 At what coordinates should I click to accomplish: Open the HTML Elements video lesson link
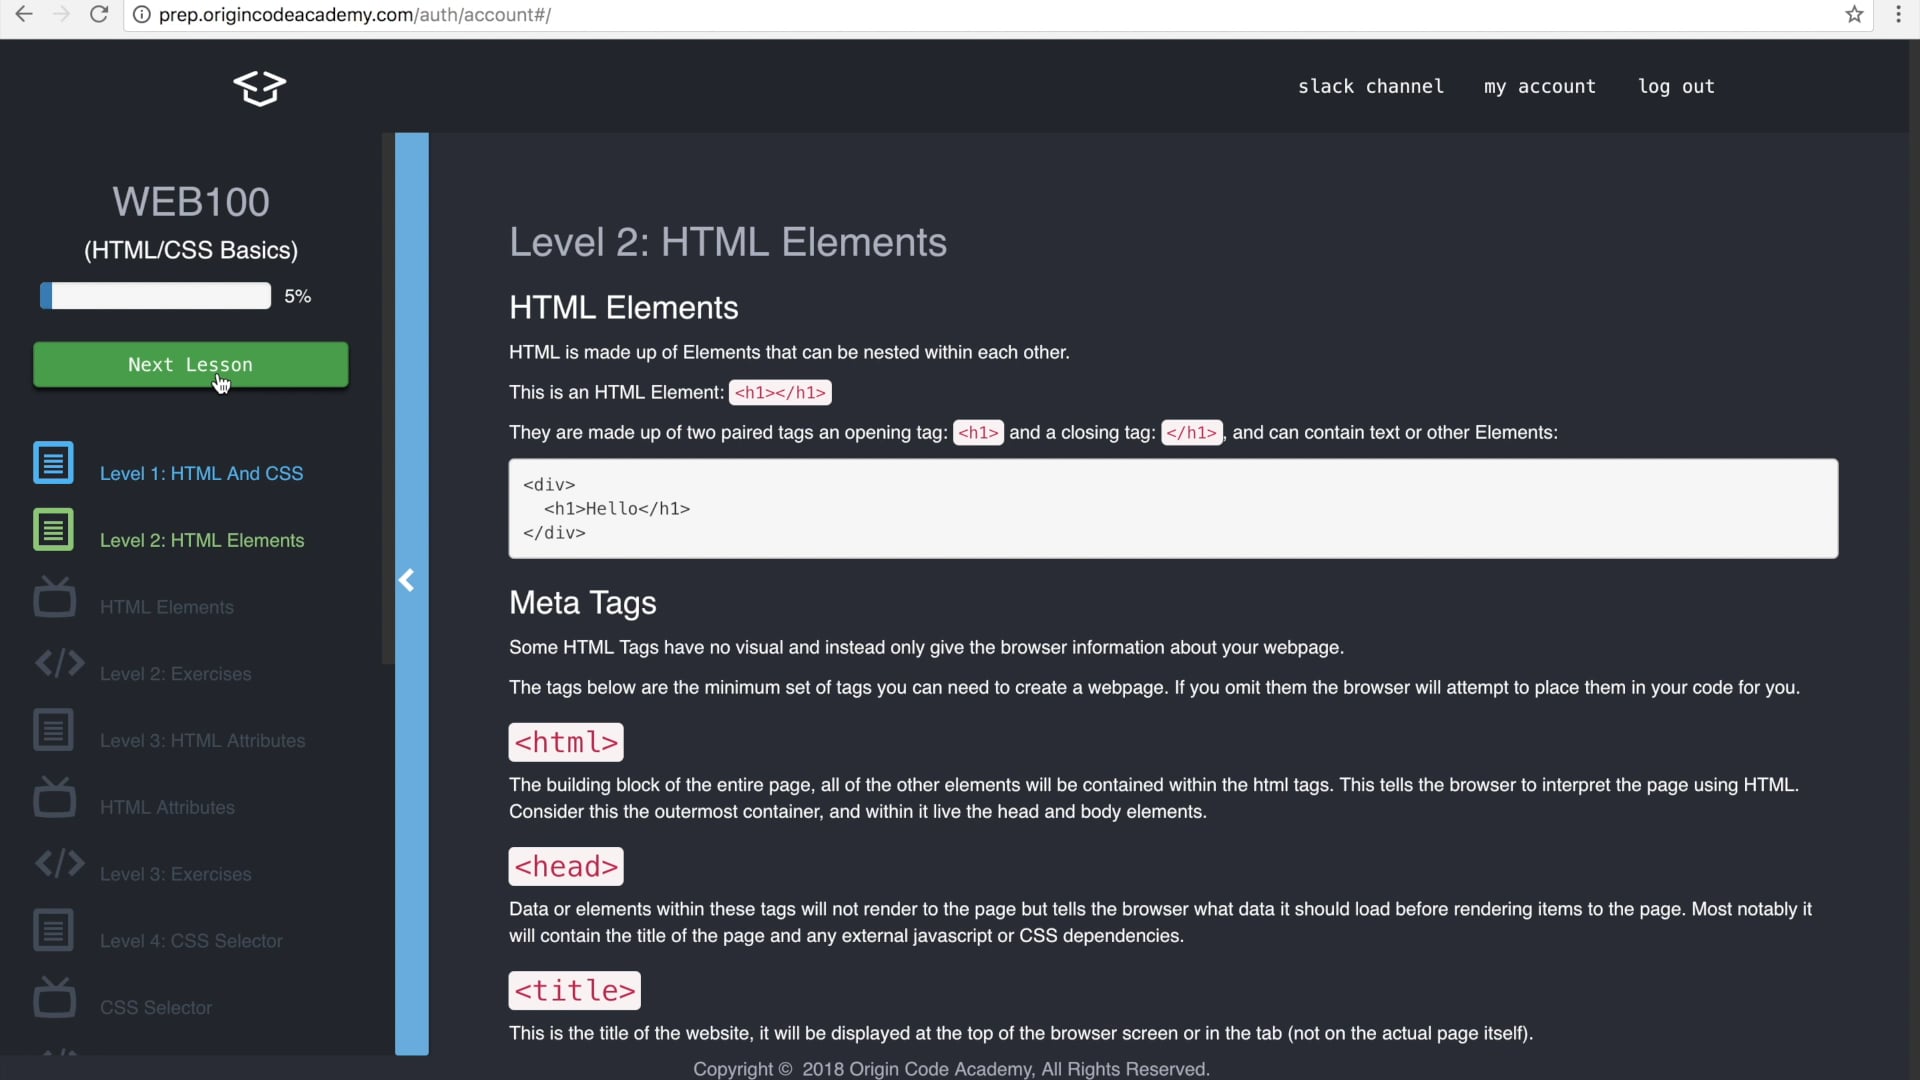coord(167,607)
